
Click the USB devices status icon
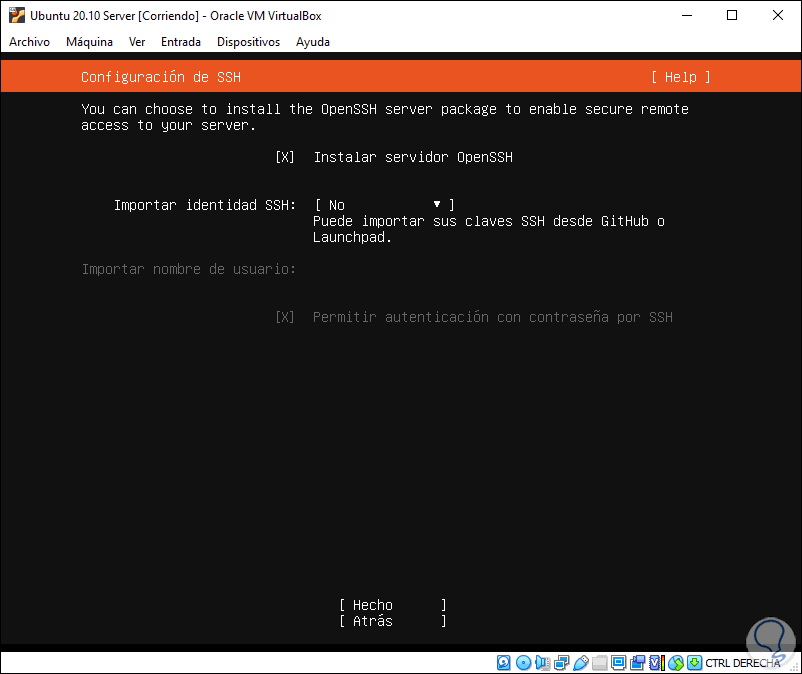(x=581, y=663)
